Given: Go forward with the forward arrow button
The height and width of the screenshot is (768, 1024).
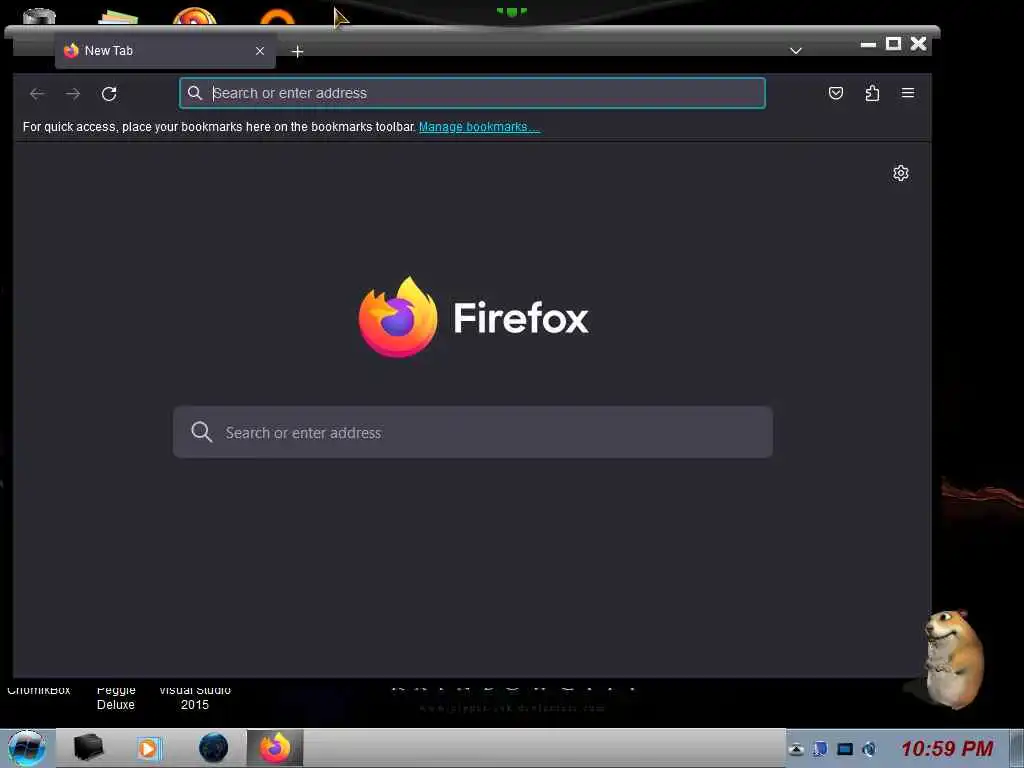Looking at the screenshot, I should [72, 93].
